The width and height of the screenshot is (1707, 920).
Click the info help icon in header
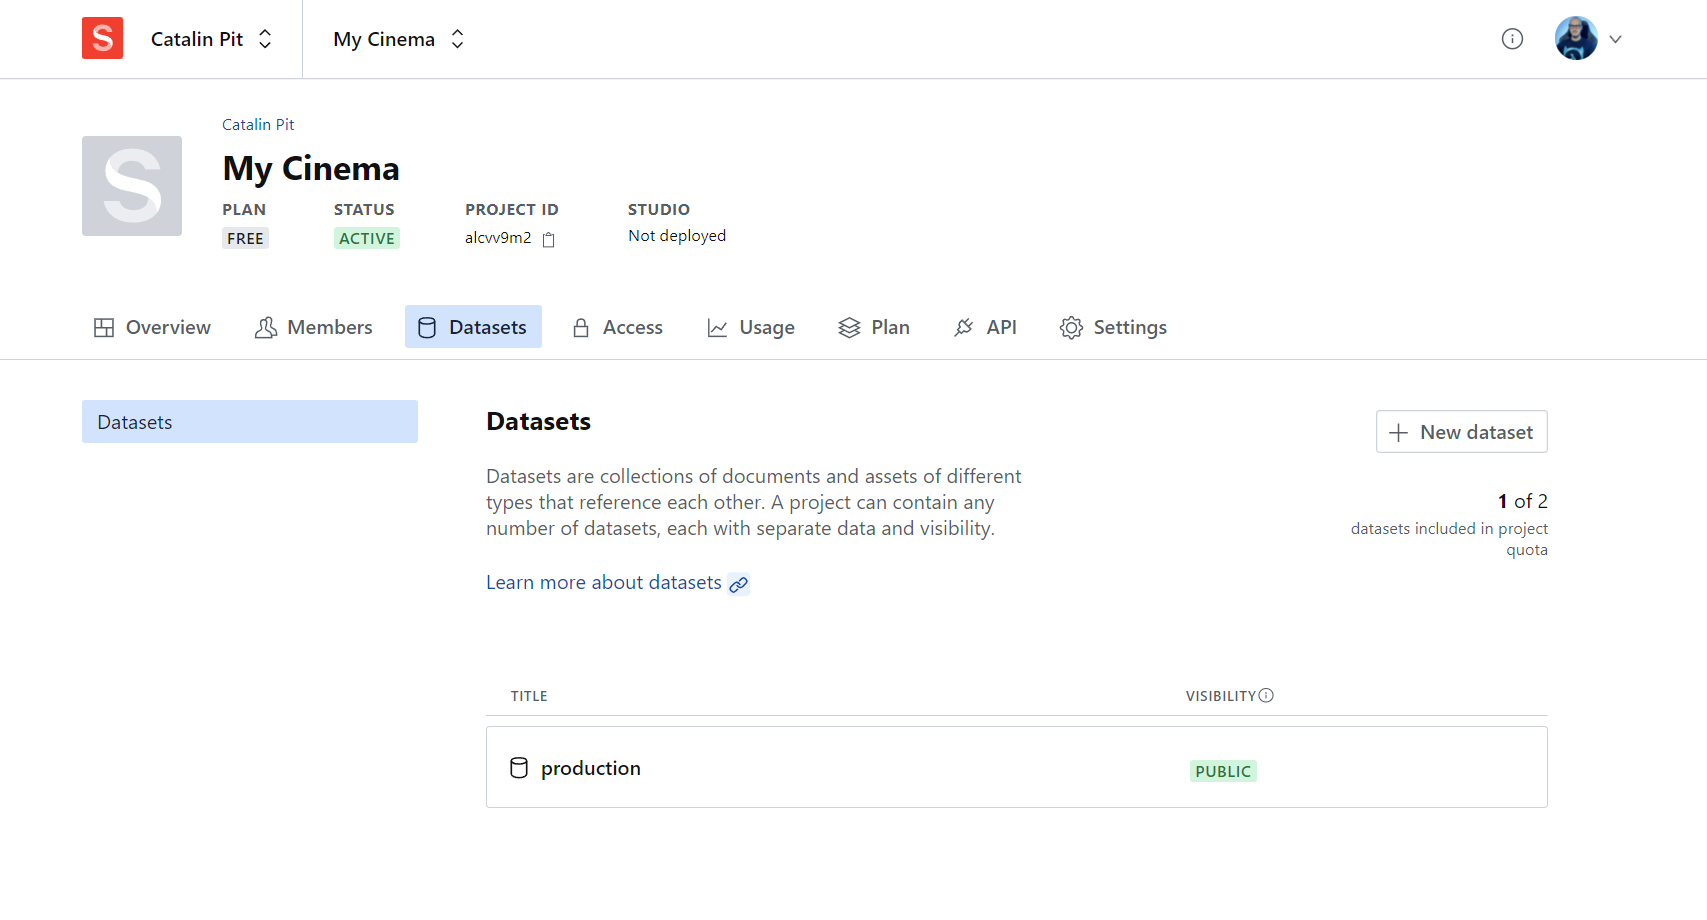point(1512,39)
